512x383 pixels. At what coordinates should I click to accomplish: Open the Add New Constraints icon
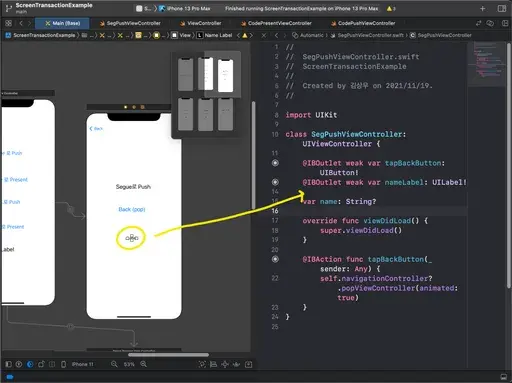point(225,364)
